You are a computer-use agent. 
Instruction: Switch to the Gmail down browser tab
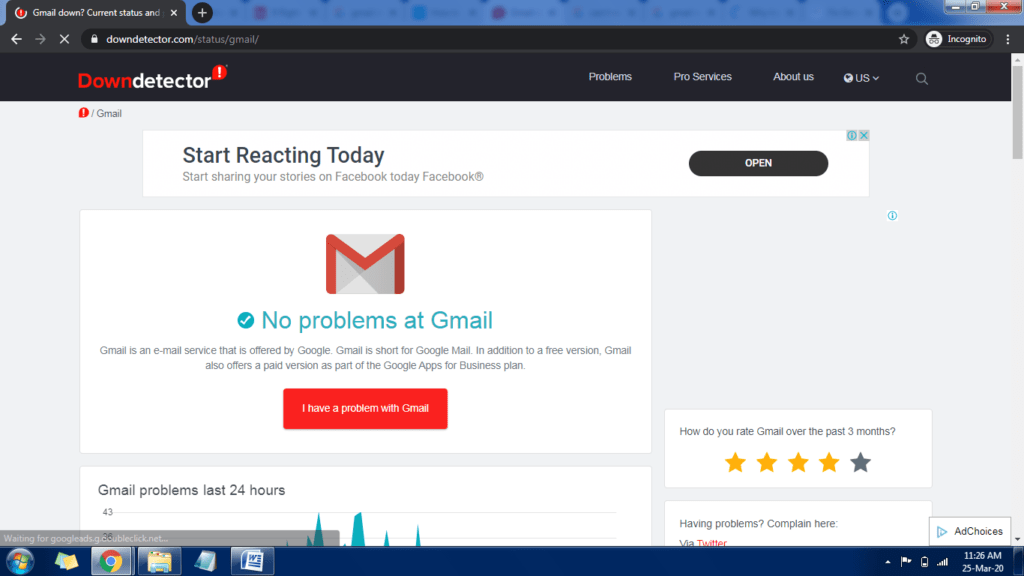pyautogui.click(x=90, y=14)
